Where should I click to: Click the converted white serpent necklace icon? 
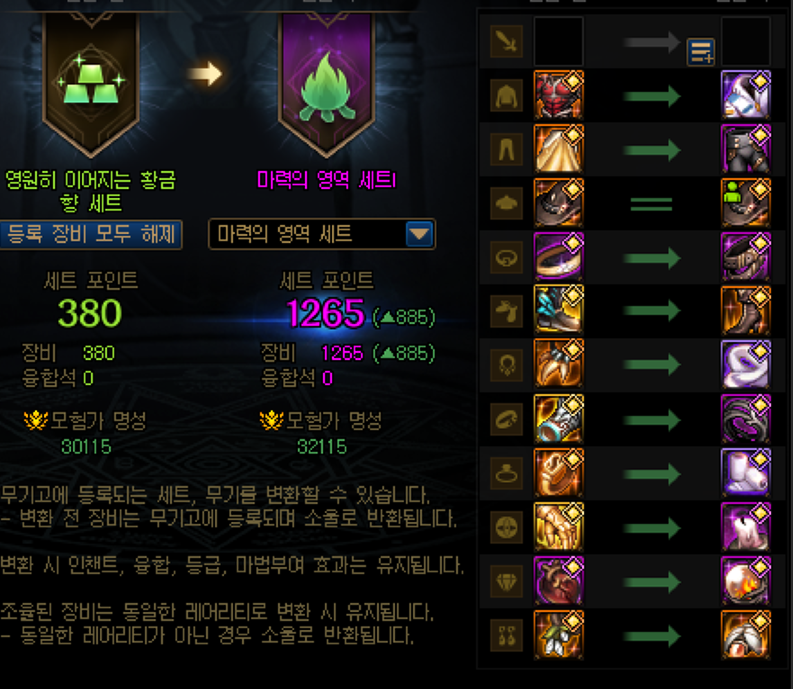[745, 364]
